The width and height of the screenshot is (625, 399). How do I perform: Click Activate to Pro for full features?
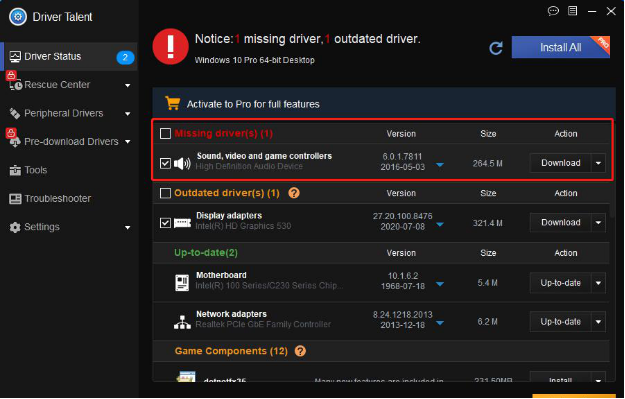pyautogui.click(x=253, y=104)
